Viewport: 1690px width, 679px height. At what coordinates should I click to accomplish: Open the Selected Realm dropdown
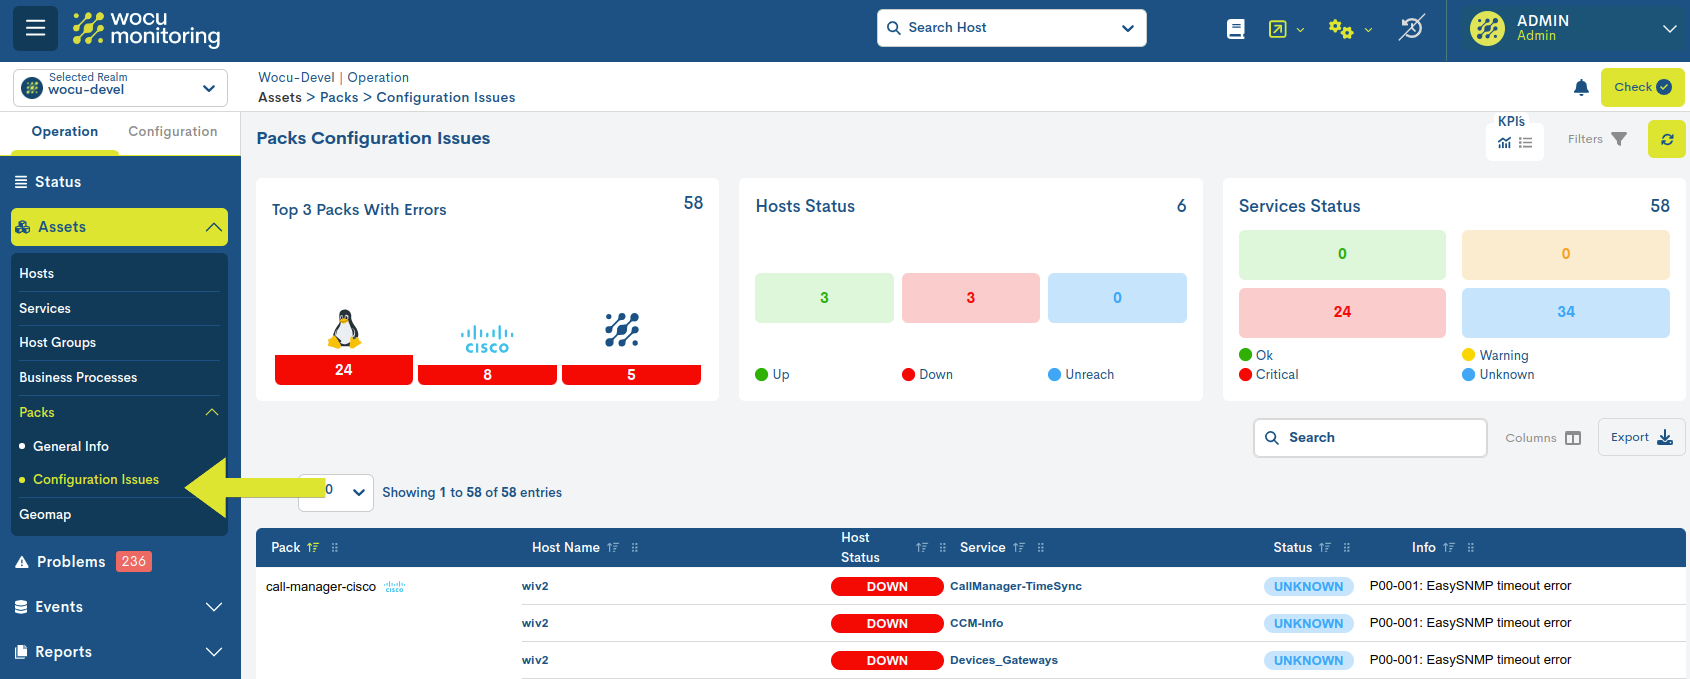[x=120, y=88]
